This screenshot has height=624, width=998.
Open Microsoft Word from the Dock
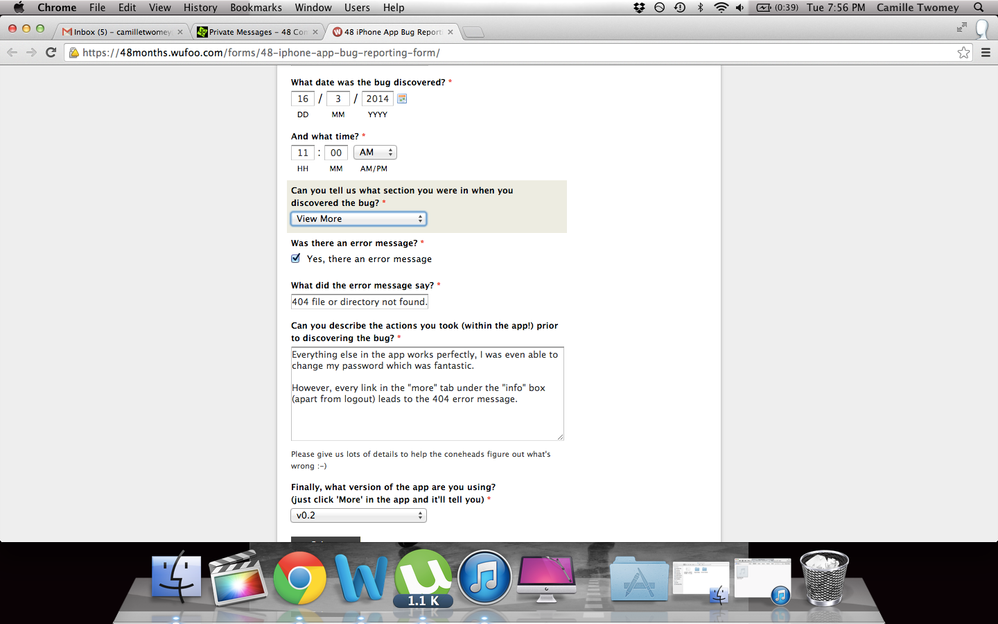click(x=361, y=578)
